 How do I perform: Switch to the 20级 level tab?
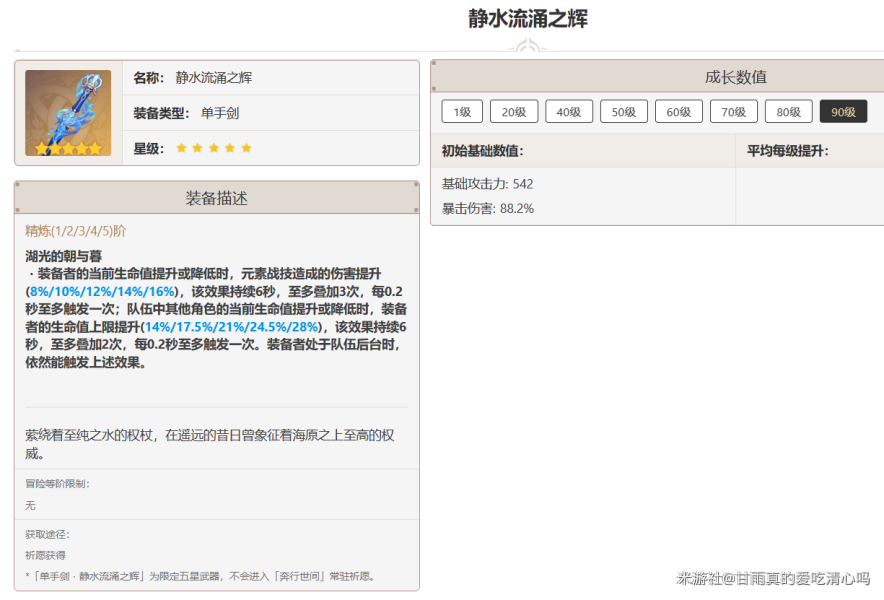pyautogui.click(x=515, y=112)
